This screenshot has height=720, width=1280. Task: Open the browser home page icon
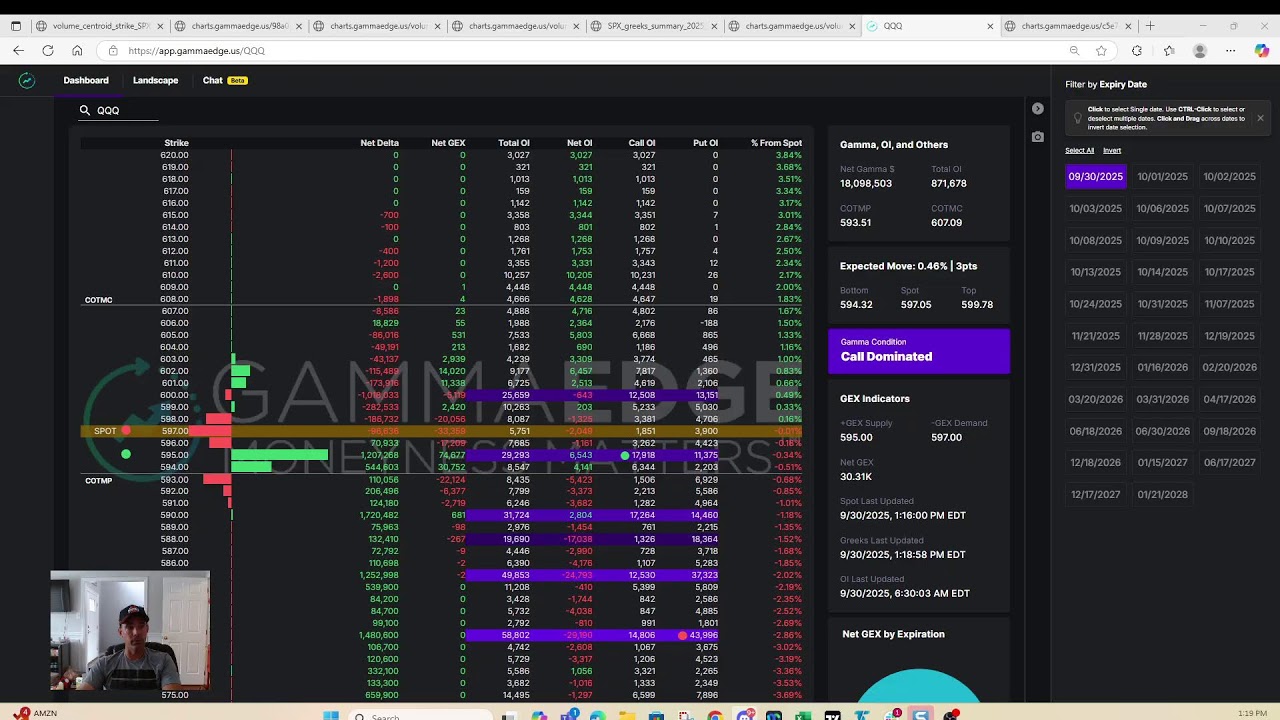tap(77, 50)
